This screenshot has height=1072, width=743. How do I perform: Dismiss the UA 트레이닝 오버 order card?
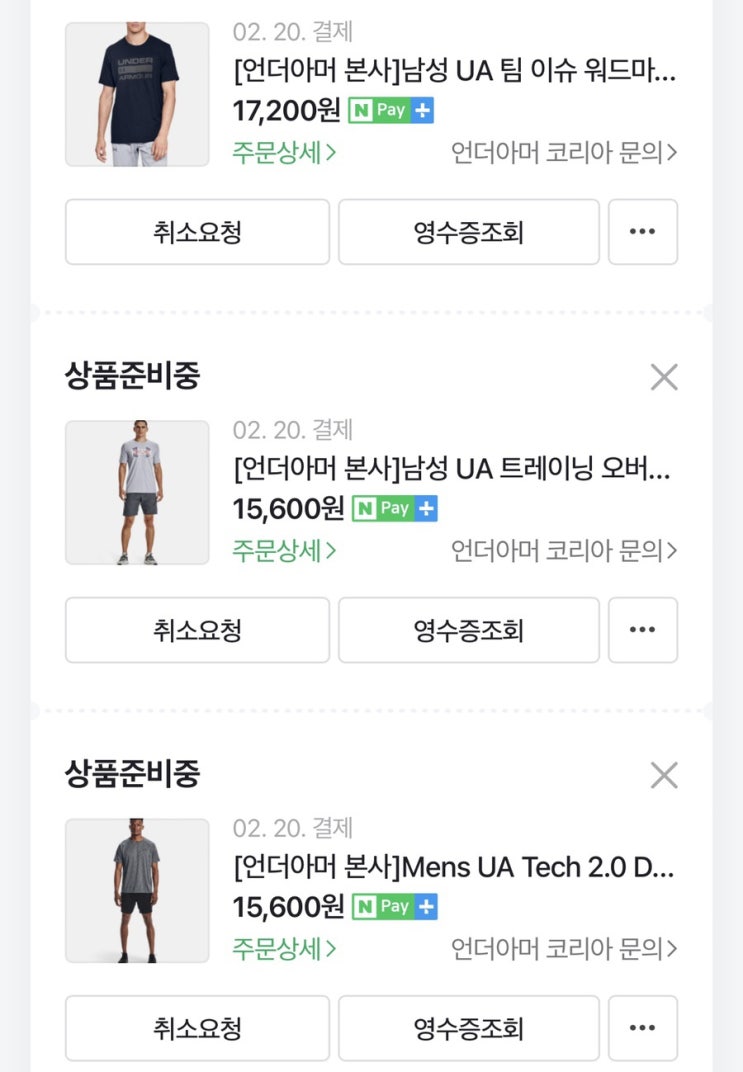pos(664,377)
